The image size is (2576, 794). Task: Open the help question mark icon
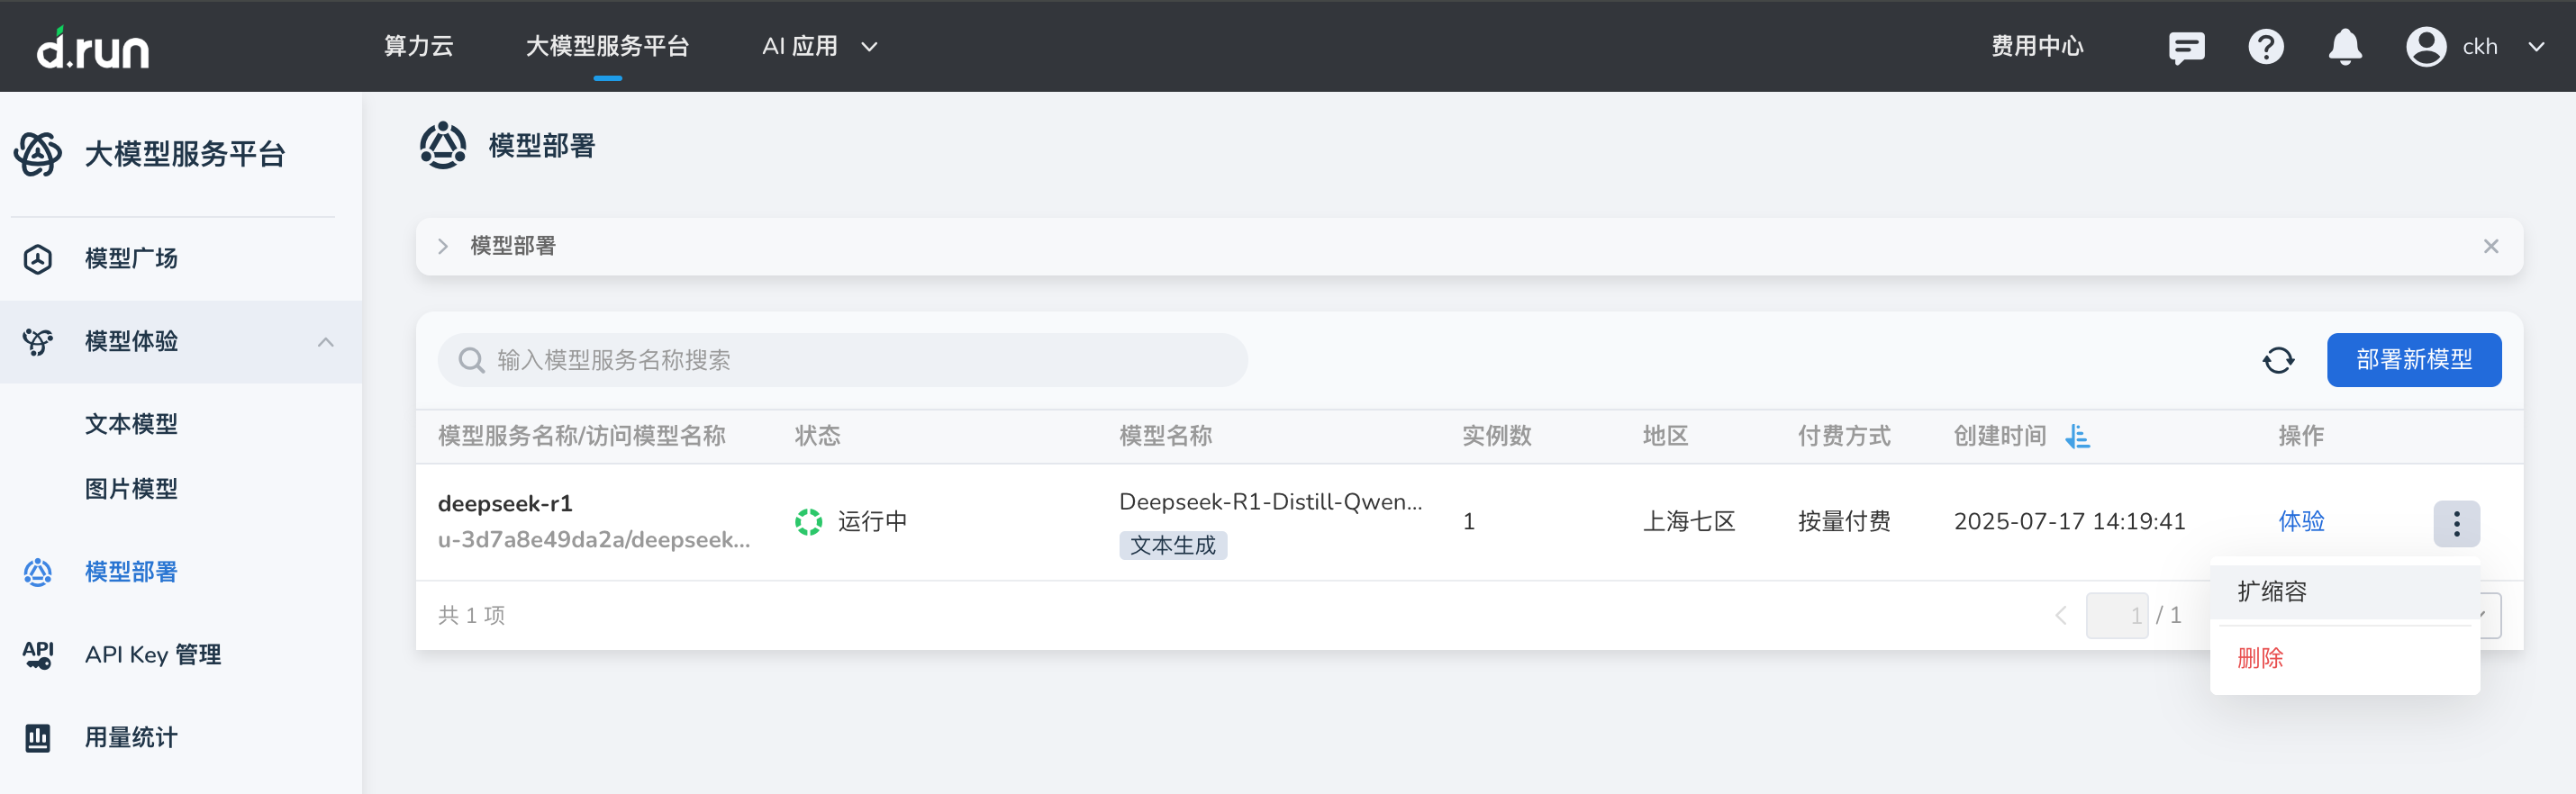coord(2265,47)
